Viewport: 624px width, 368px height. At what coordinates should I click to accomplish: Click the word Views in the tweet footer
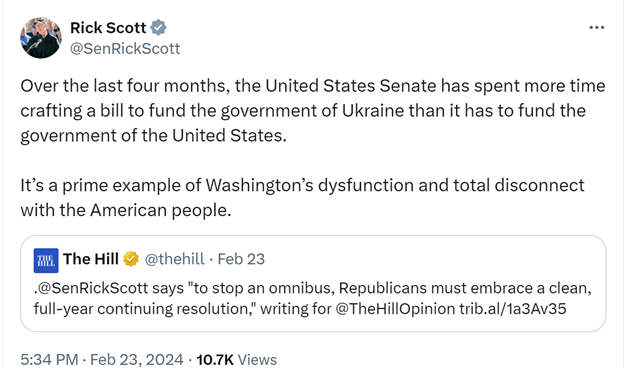257,360
